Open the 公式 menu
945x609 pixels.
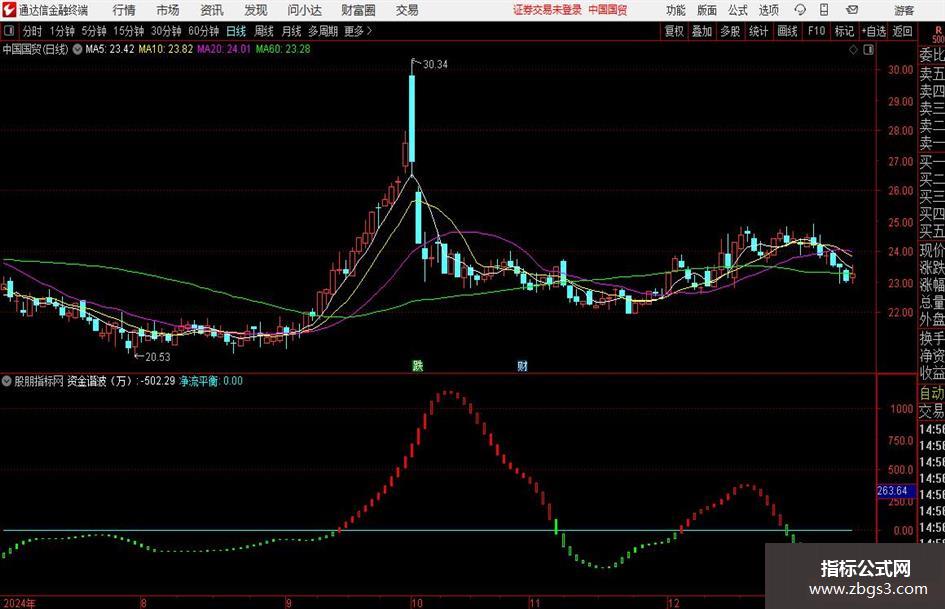[737, 10]
